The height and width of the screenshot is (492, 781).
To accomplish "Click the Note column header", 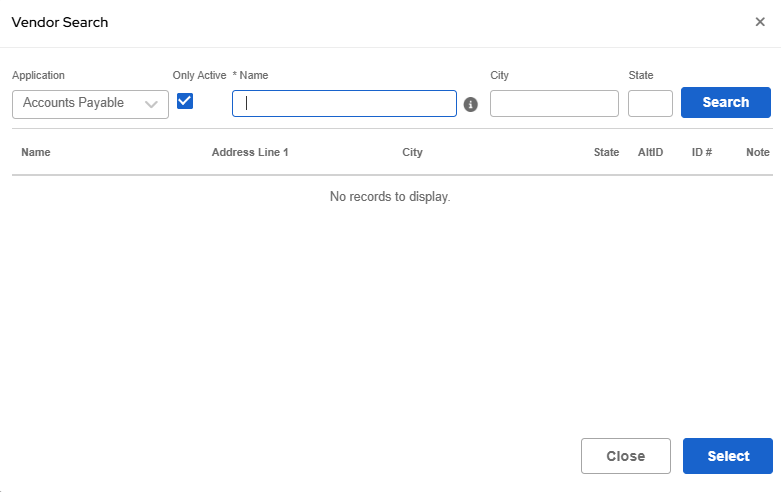I will [757, 153].
